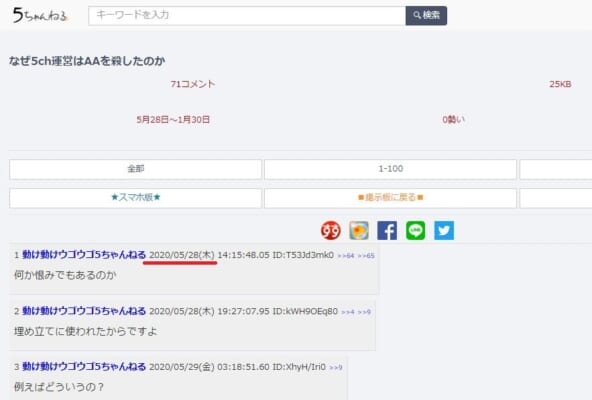
Task: Click poster name on post 3
Action: (84, 367)
